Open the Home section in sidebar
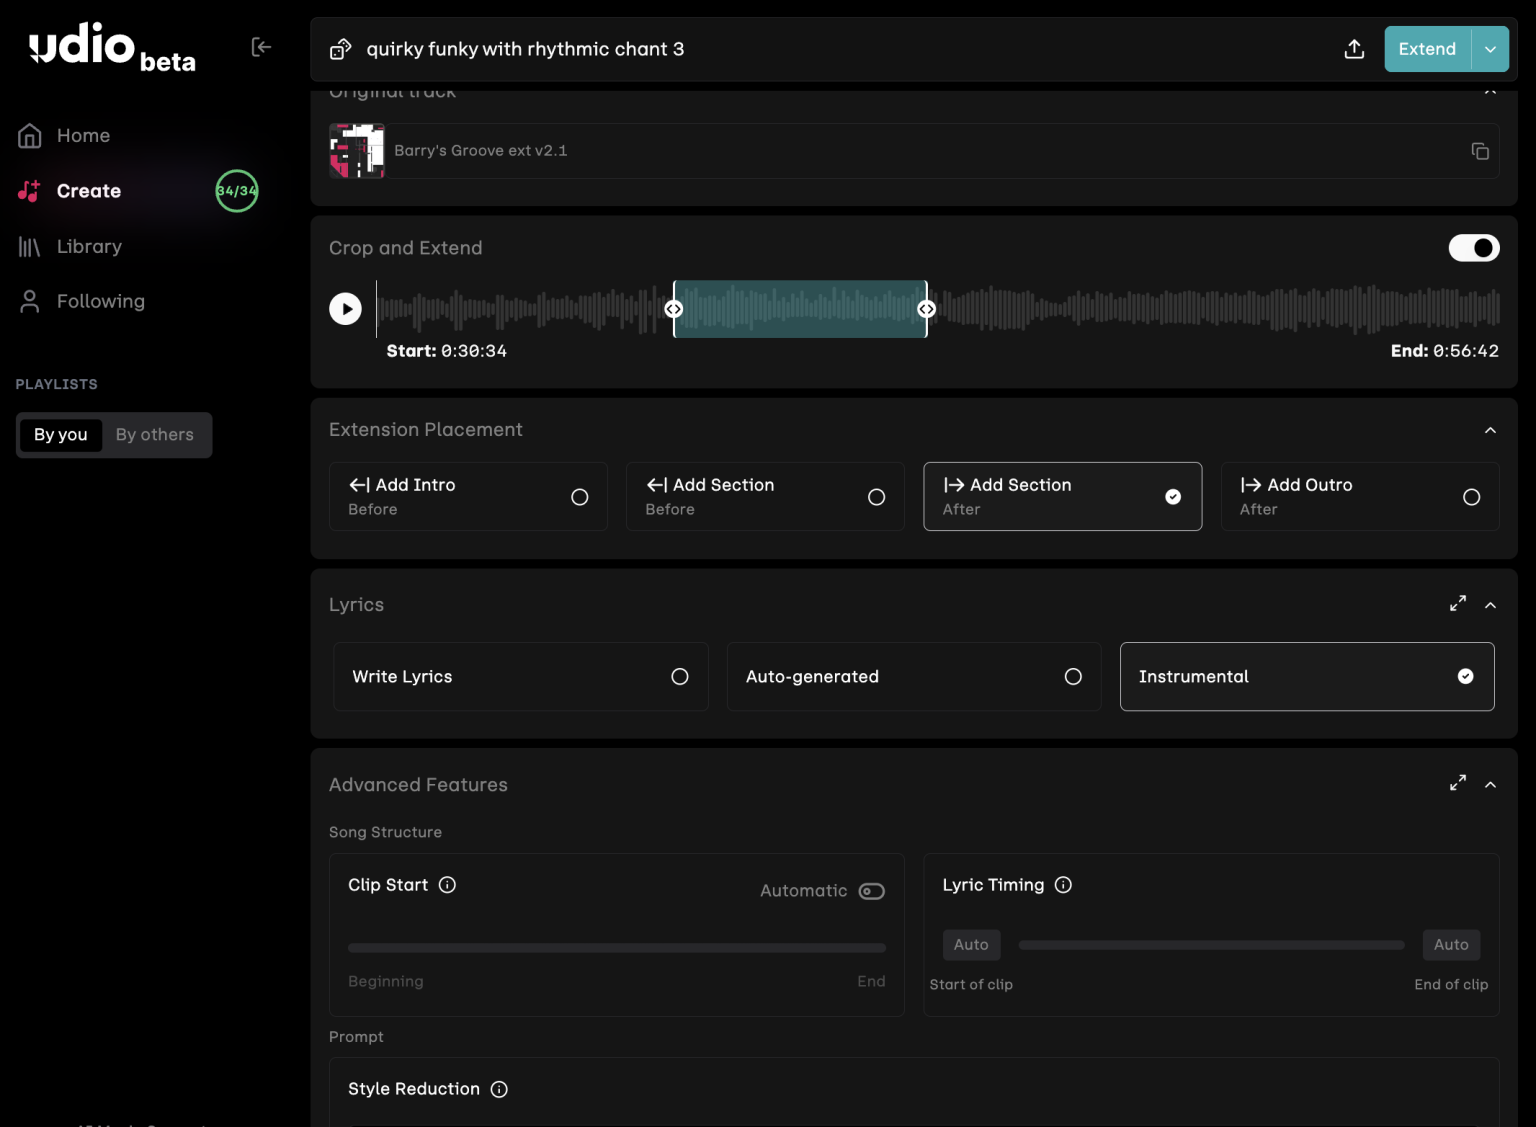This screenshot has height=1127, width=1536. click(83, 135)
